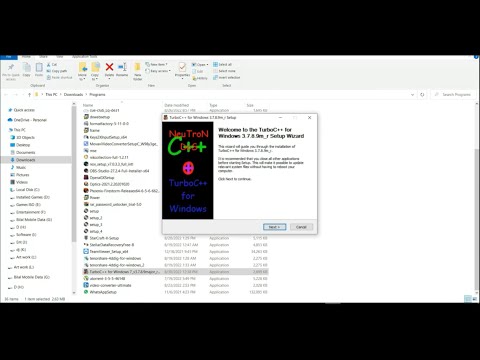Sort by the Name column header
The image size is (480, 360).
point(88,105)
